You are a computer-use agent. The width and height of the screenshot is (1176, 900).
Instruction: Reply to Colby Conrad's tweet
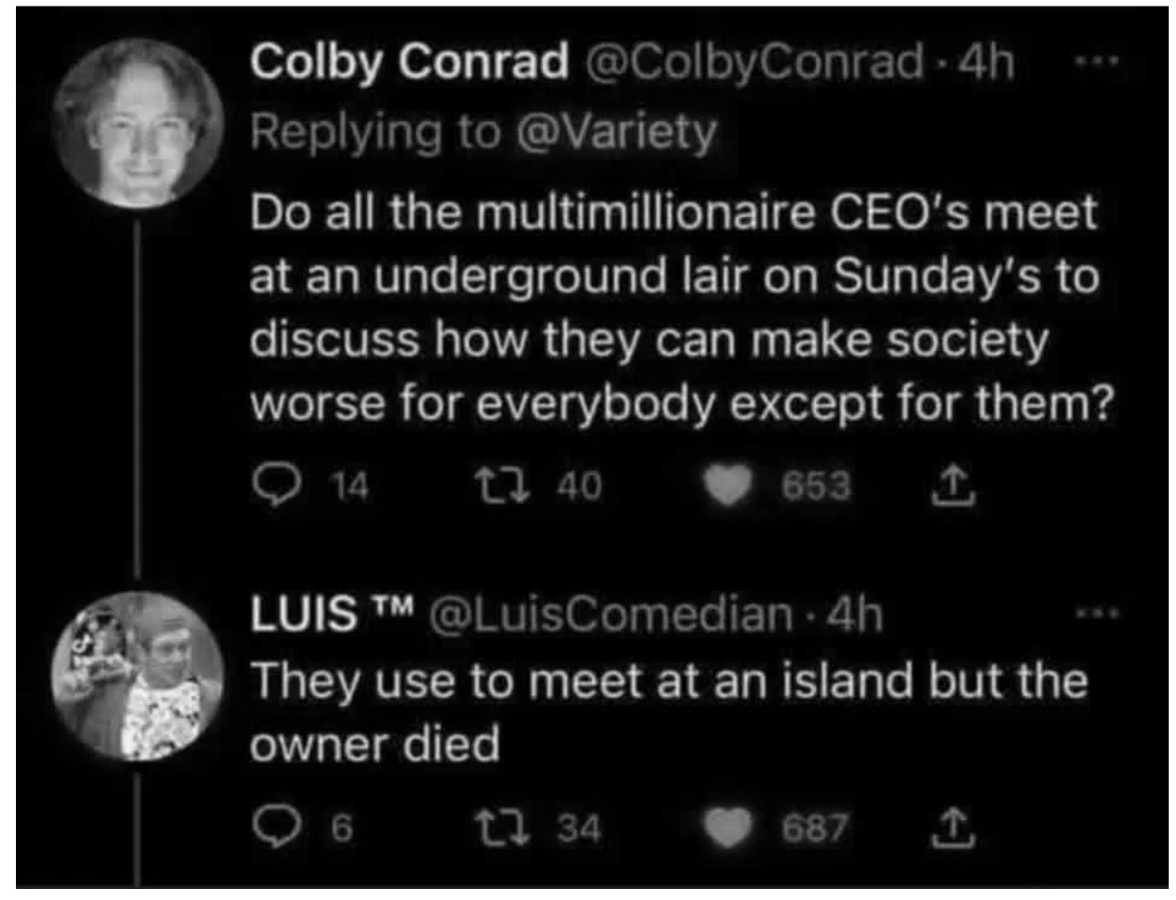tap(268, 487)
